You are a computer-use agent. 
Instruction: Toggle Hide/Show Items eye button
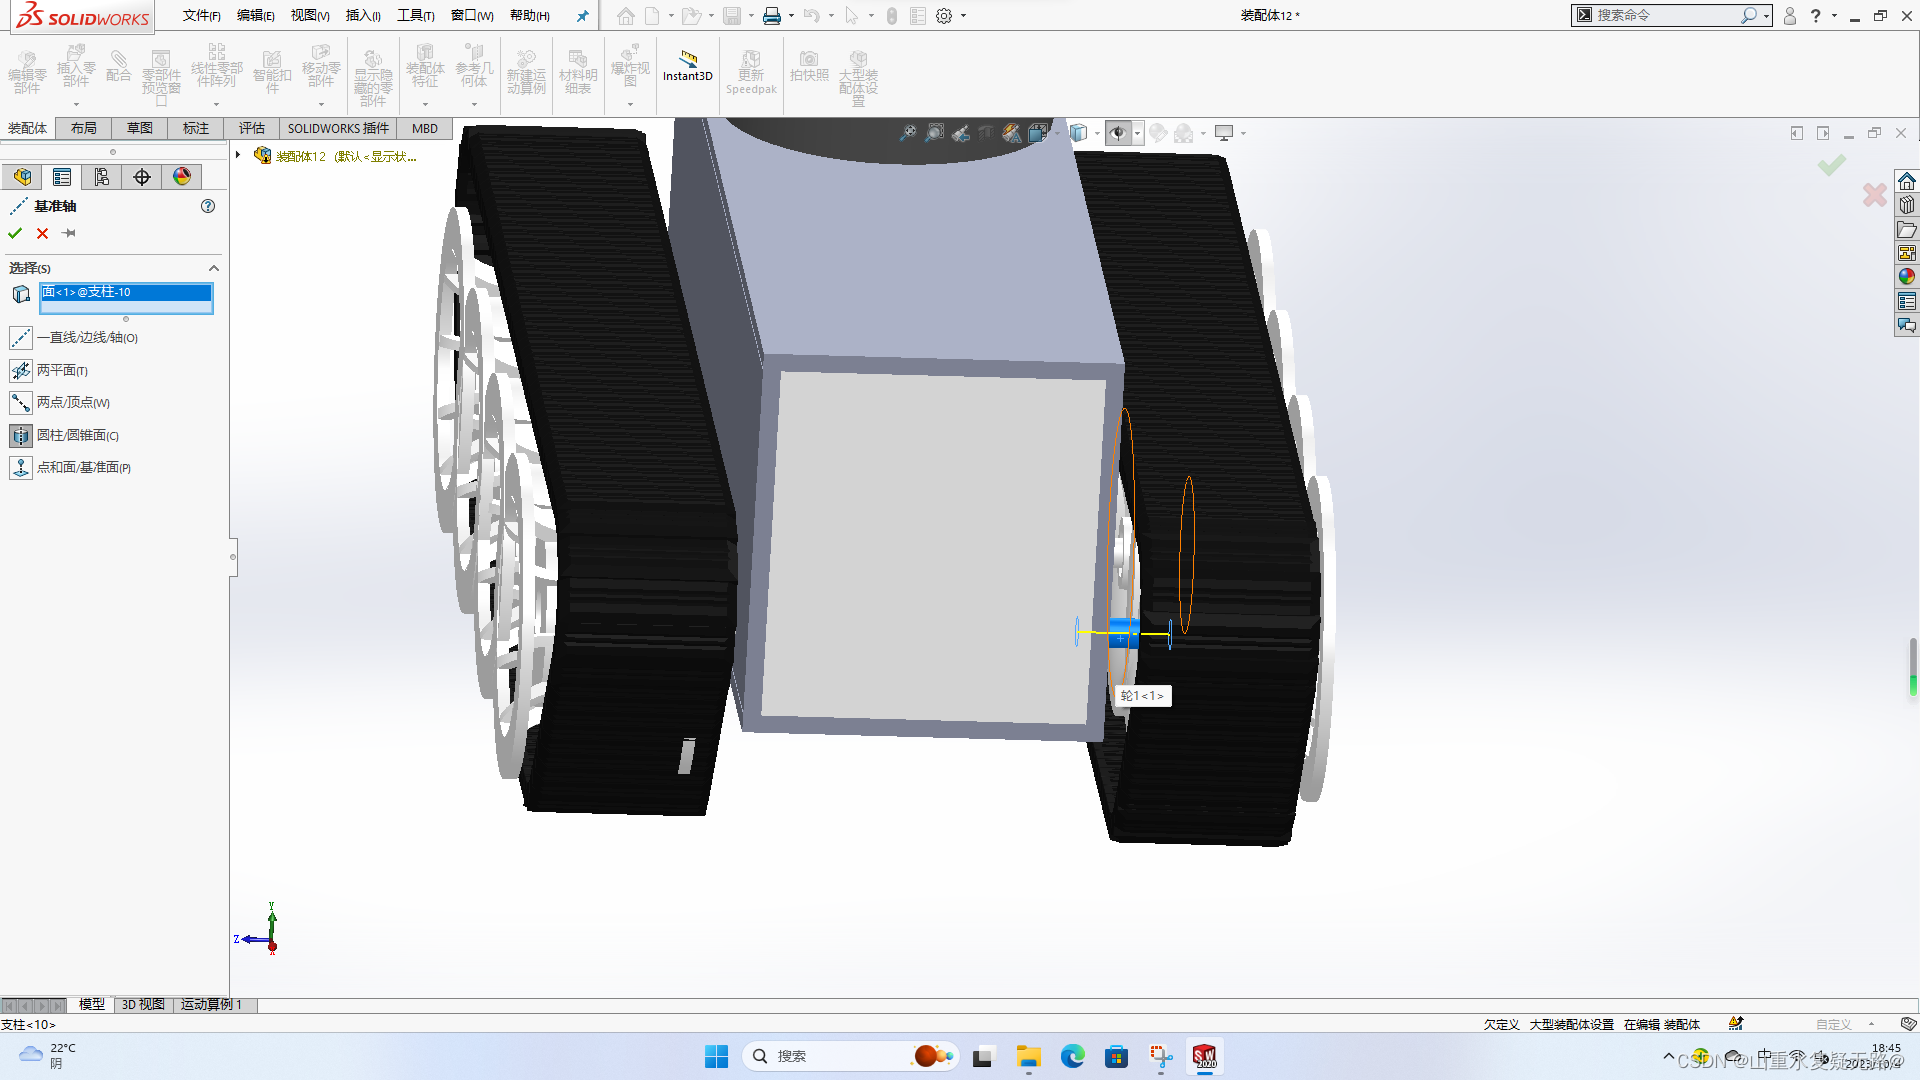(x=1118, y=133)
